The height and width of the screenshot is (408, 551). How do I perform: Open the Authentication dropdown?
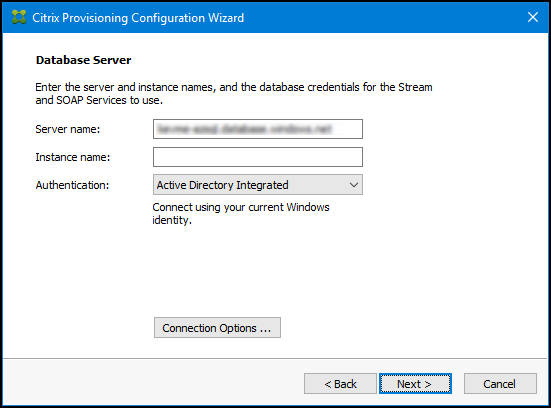[x=258, y=185]
